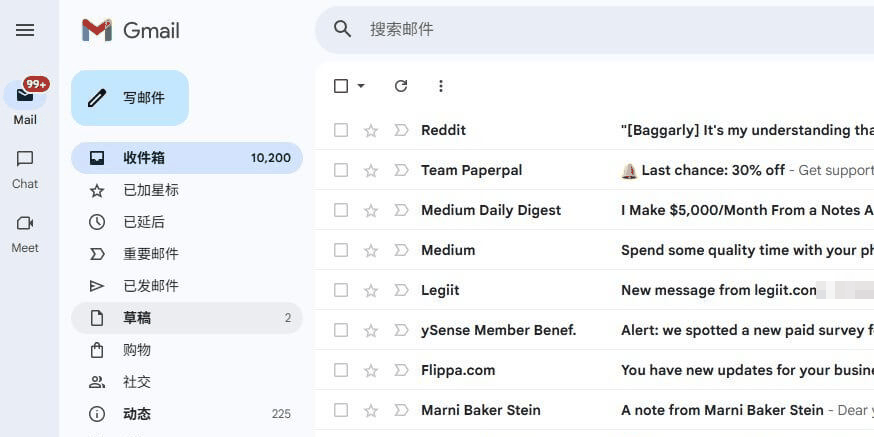Tick the select-all checkbox in the toolbar
The width and height of the screenshot is (874, 437).
click(341, 86)
